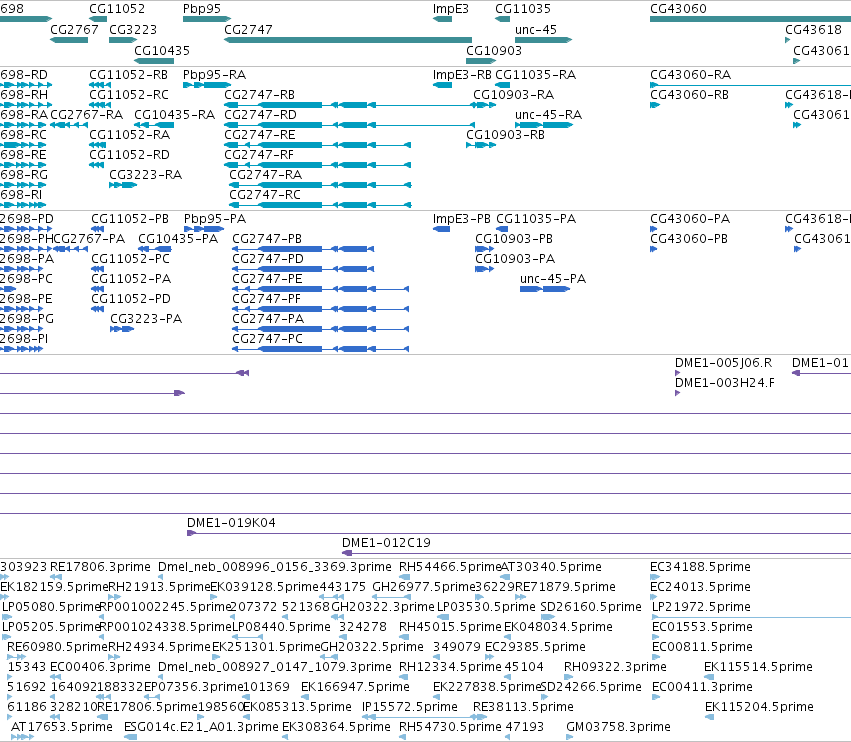Viewport: 851px width, 742px height.
Task: Select the unc-45-RA transcript
Action: point(544,125)
